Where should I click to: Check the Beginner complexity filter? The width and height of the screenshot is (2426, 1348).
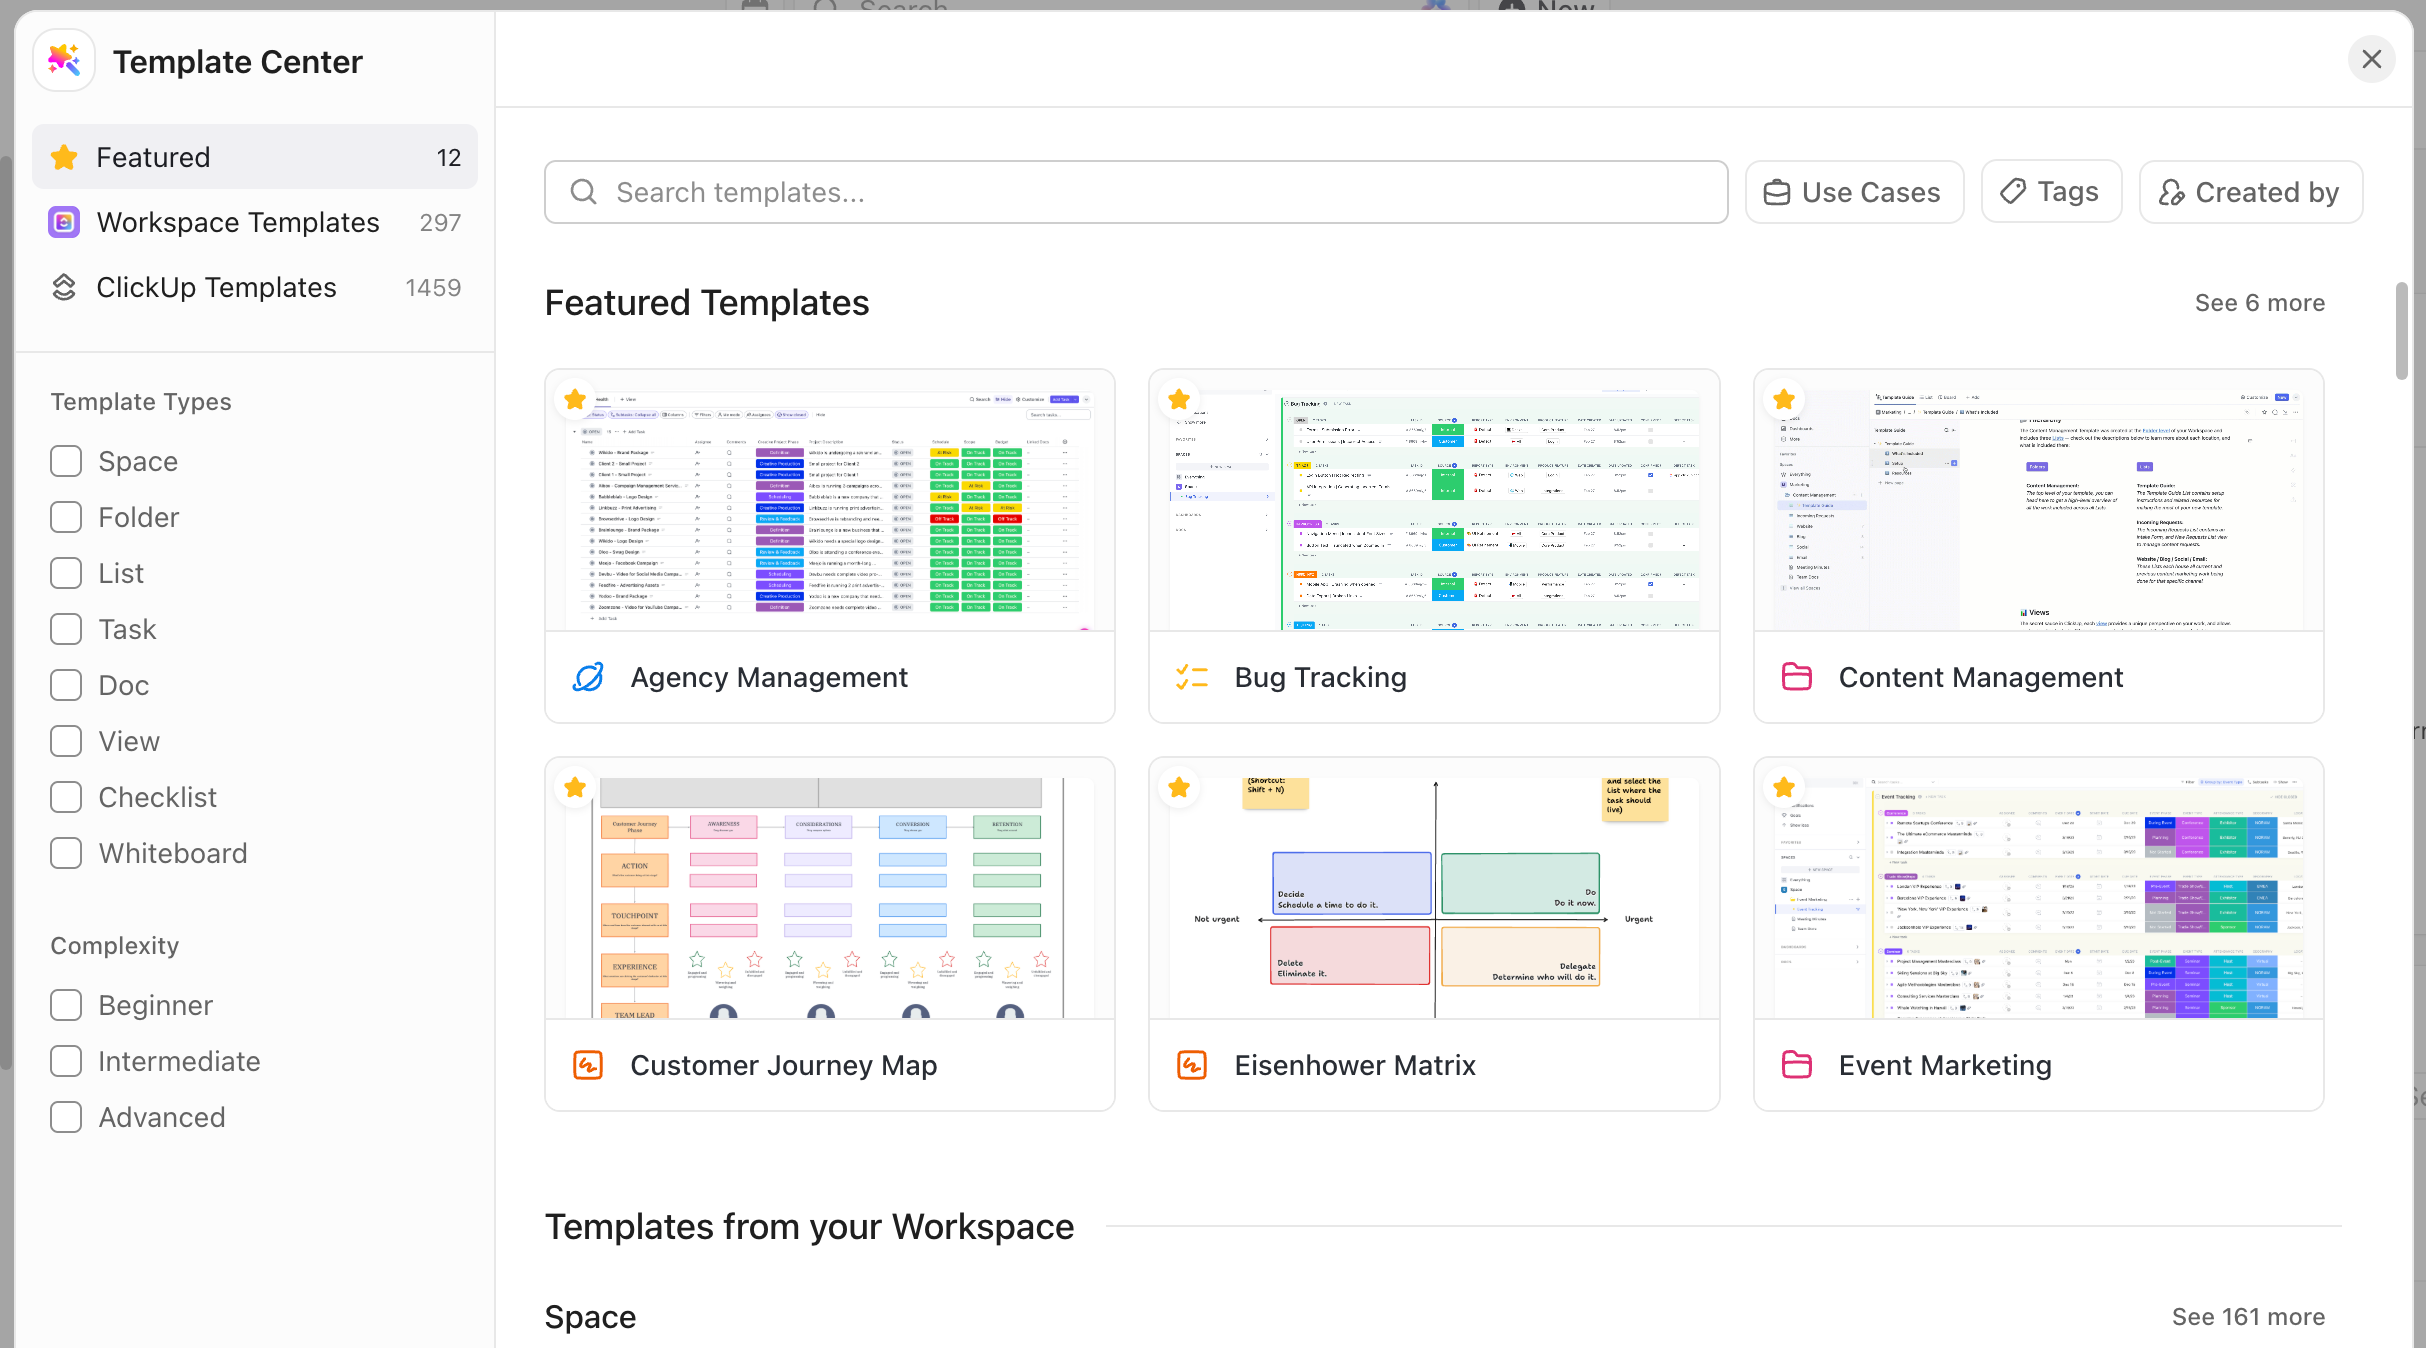pyautogui.click(x=66, y=1005)
